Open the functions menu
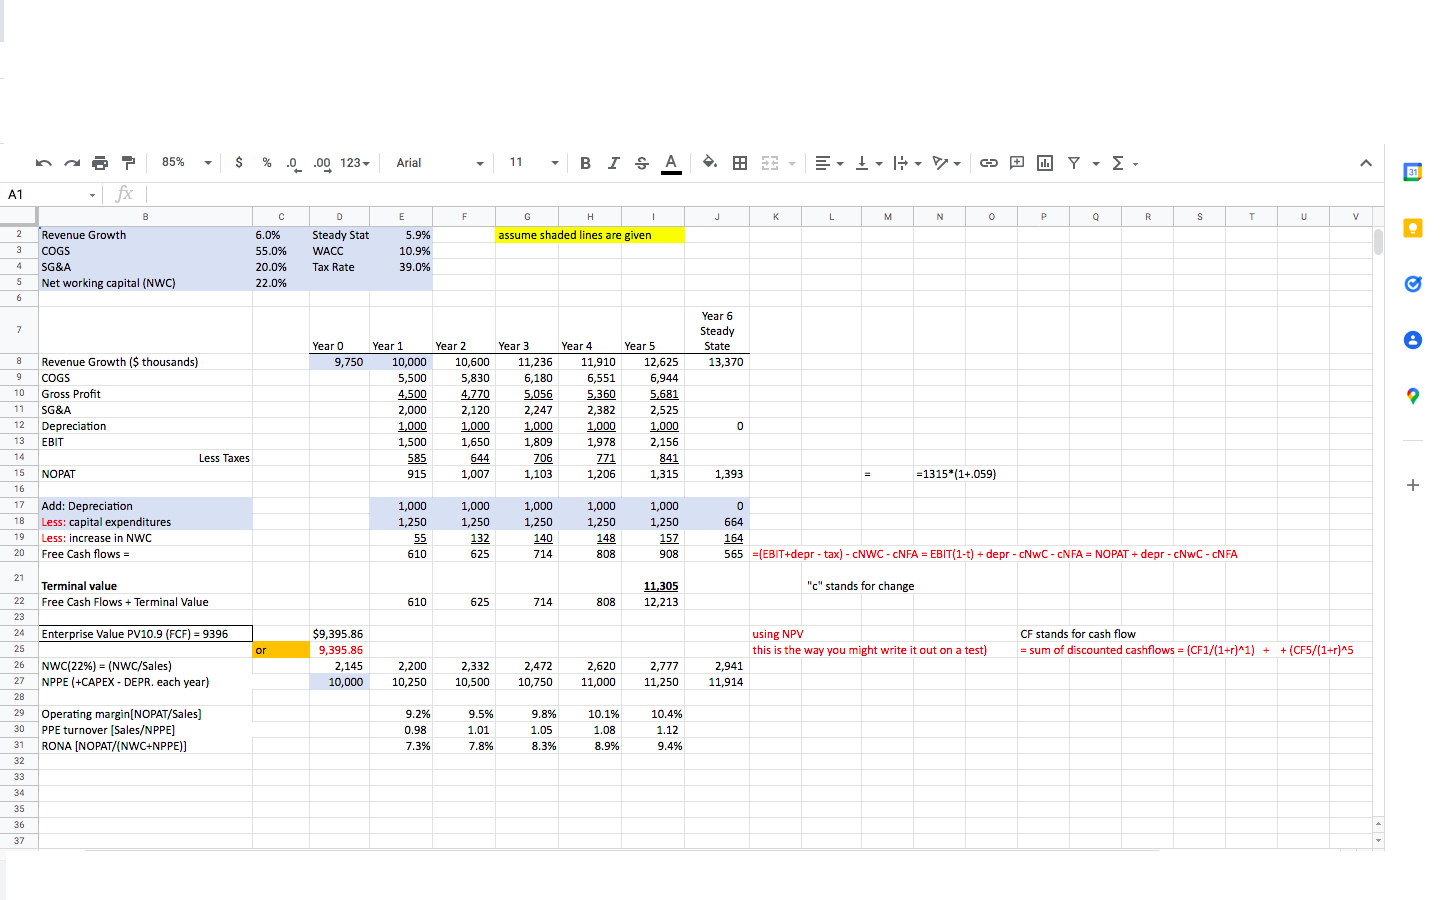The image size is (1440, 900). click(1120, 162)
